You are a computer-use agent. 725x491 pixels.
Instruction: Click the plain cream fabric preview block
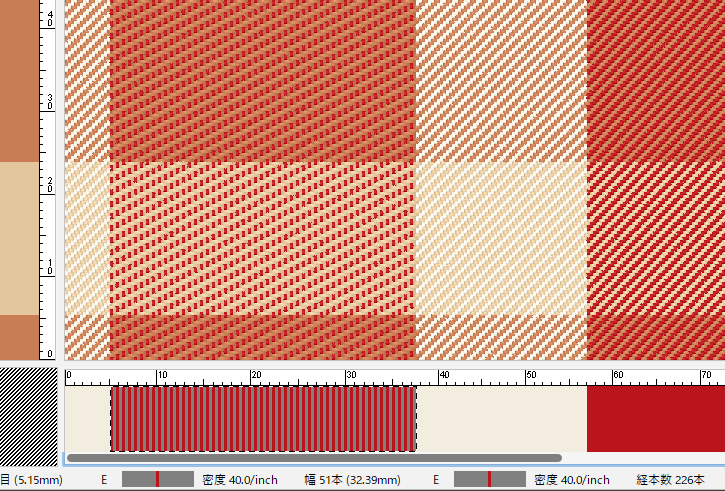coord(501,238)
